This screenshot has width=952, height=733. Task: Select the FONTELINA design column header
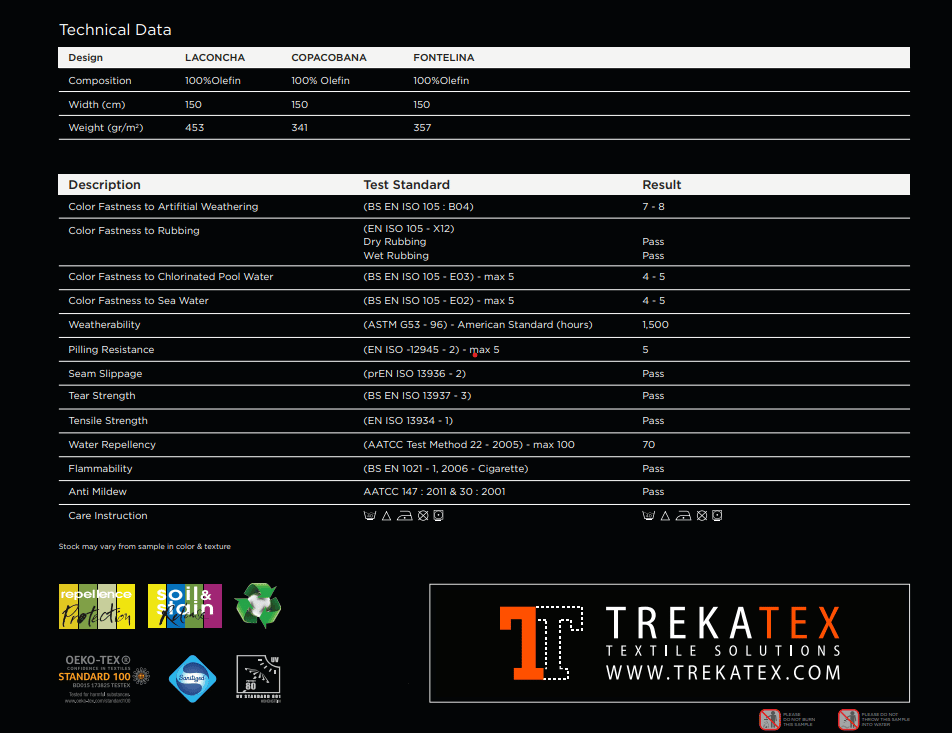click(444, 58)
